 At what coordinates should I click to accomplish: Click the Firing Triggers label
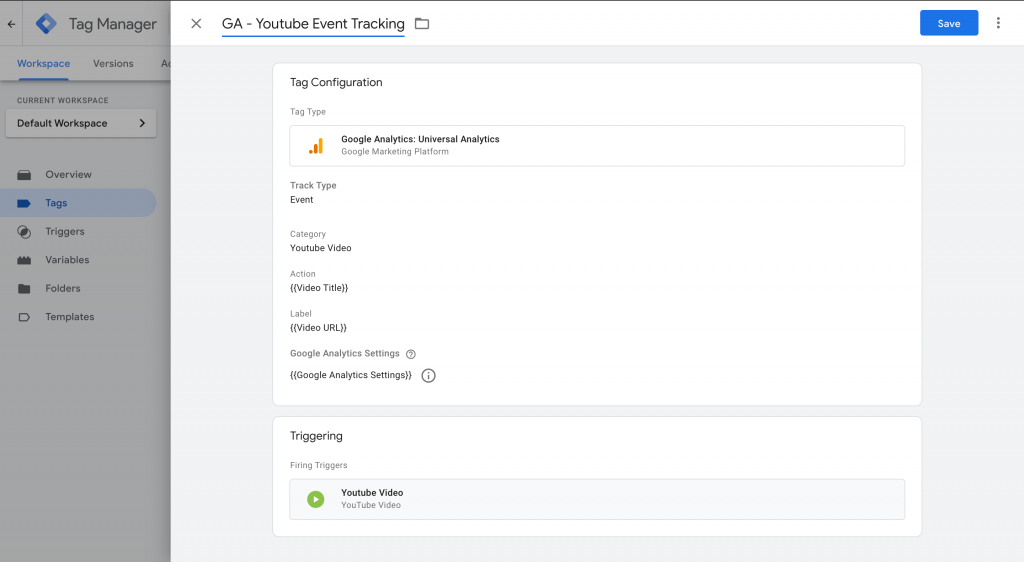pos(319,465)
